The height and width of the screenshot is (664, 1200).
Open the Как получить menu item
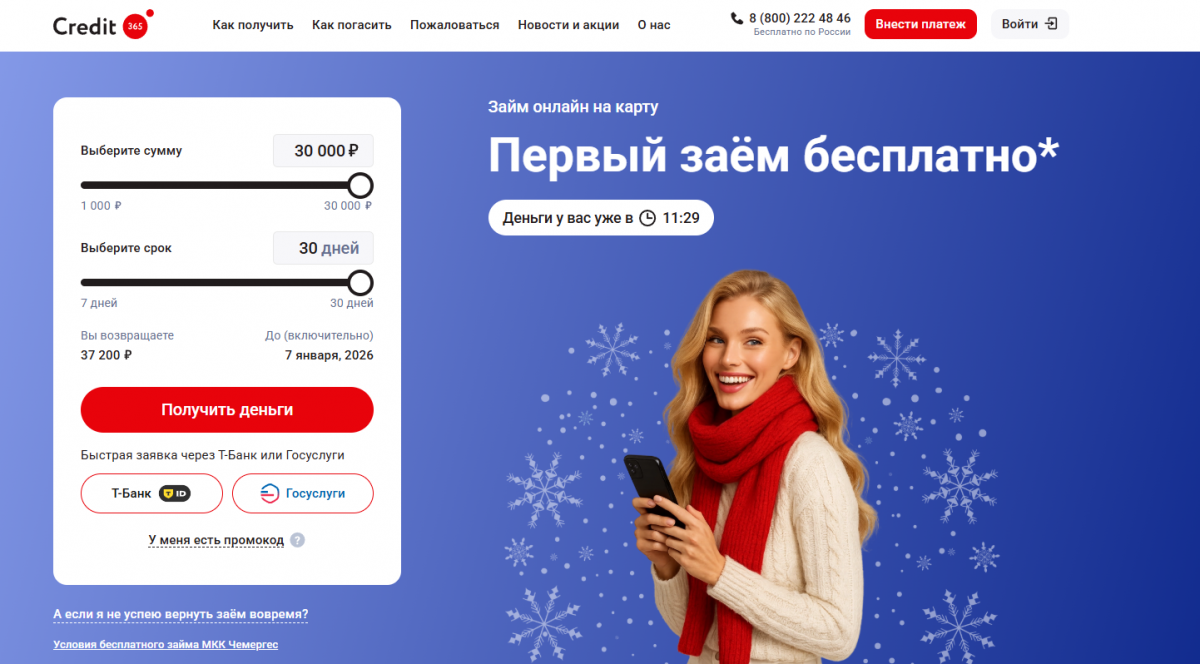point(253,25)
